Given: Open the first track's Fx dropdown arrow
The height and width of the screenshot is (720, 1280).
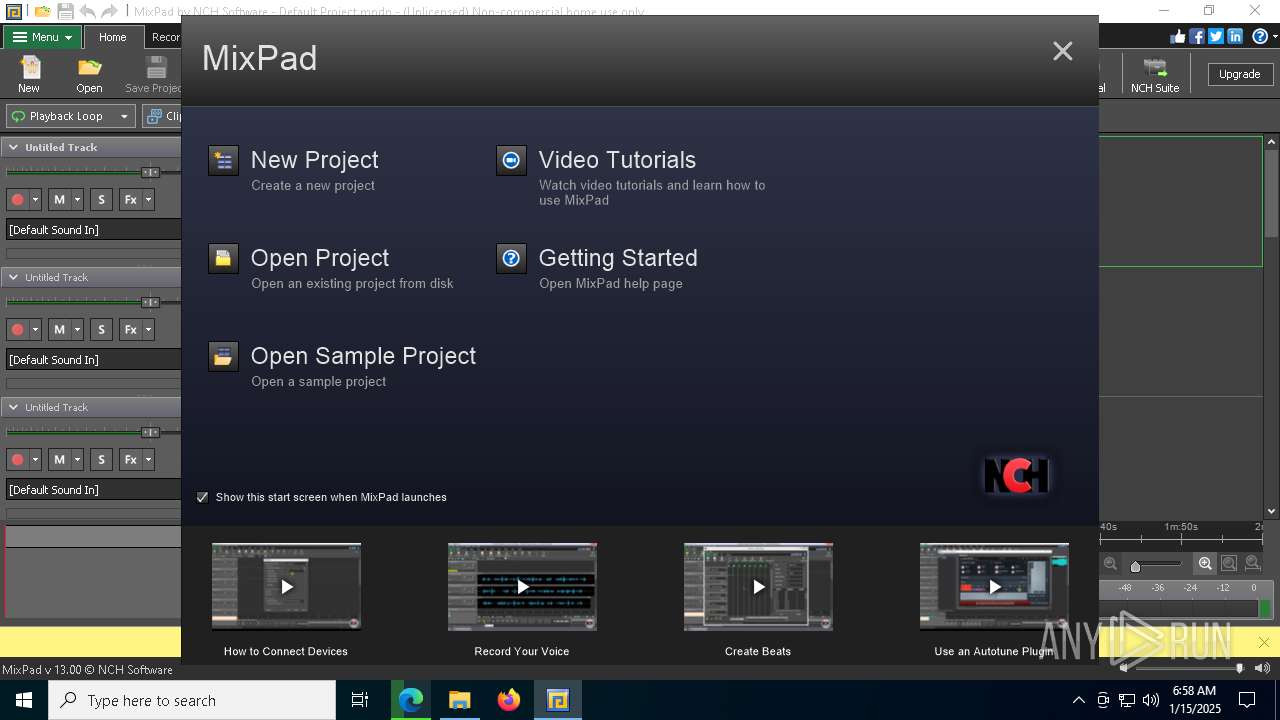Looking at the screenshot, I should [x=148, y=200].
